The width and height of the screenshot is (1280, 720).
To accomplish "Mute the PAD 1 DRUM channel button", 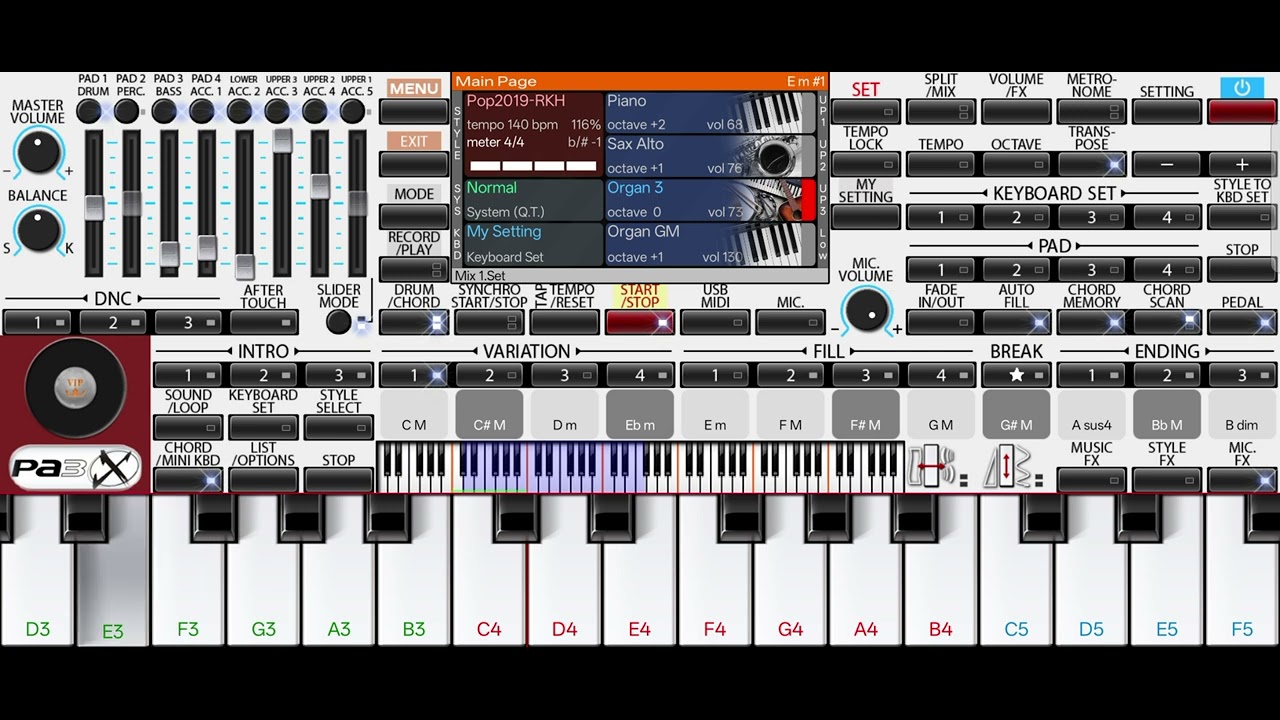I will (x=89, y=111).
